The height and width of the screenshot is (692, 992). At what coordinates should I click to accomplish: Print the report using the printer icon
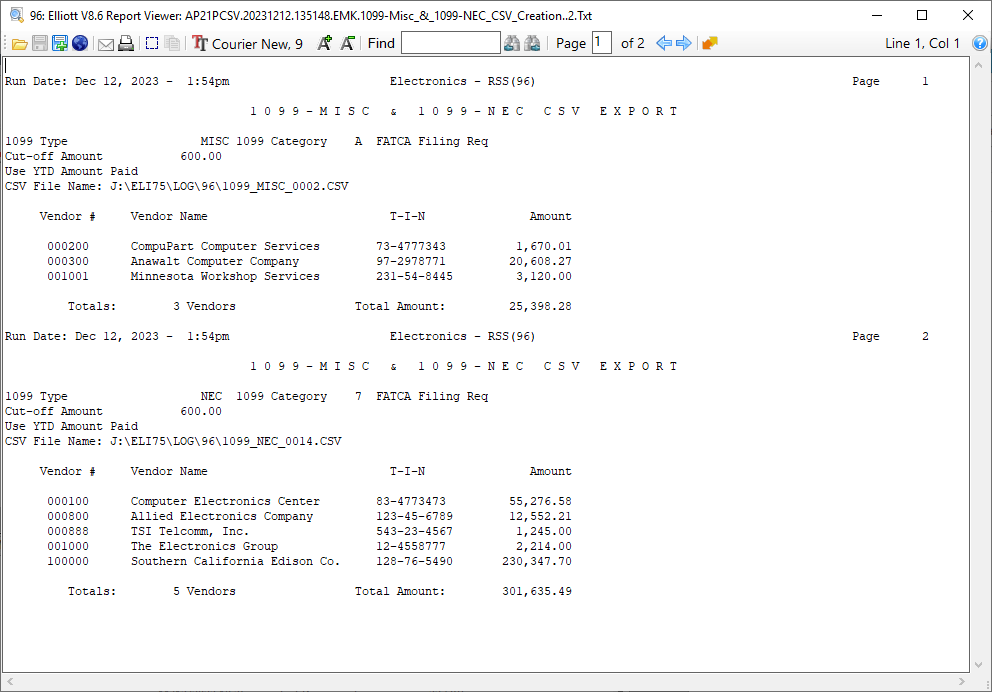point(126,43)
